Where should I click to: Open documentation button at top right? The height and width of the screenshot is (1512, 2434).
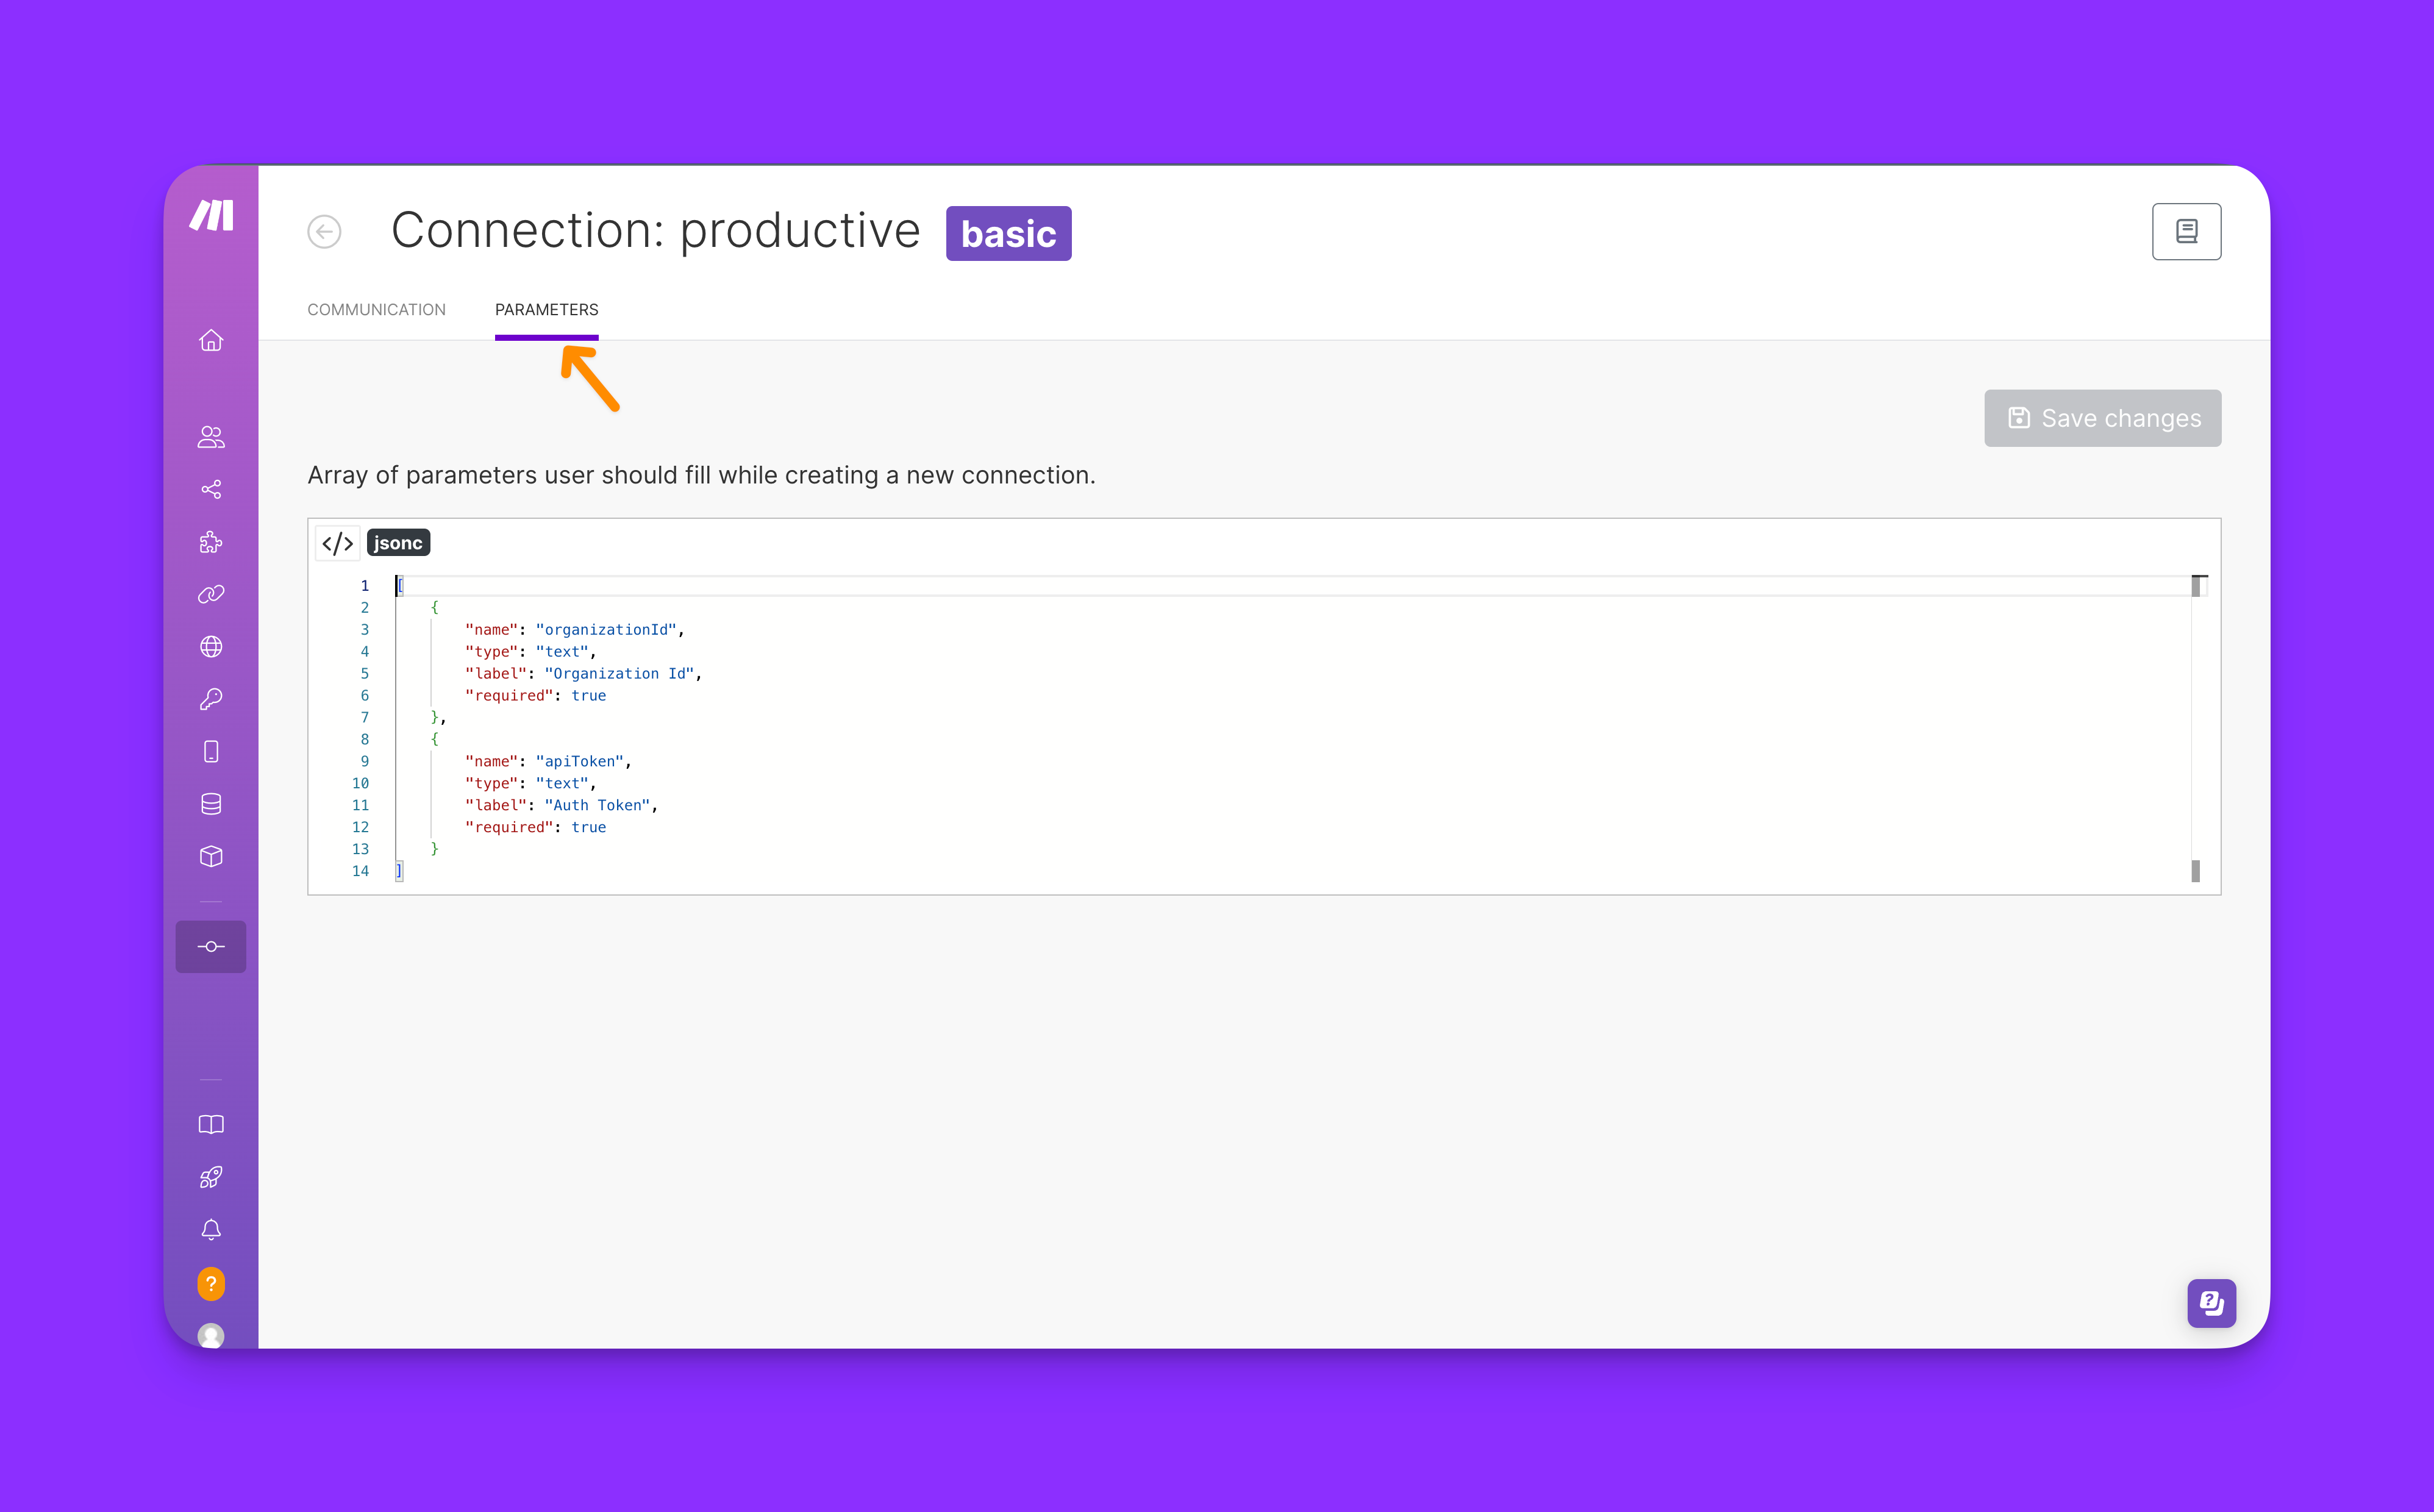click(2186, 232)
